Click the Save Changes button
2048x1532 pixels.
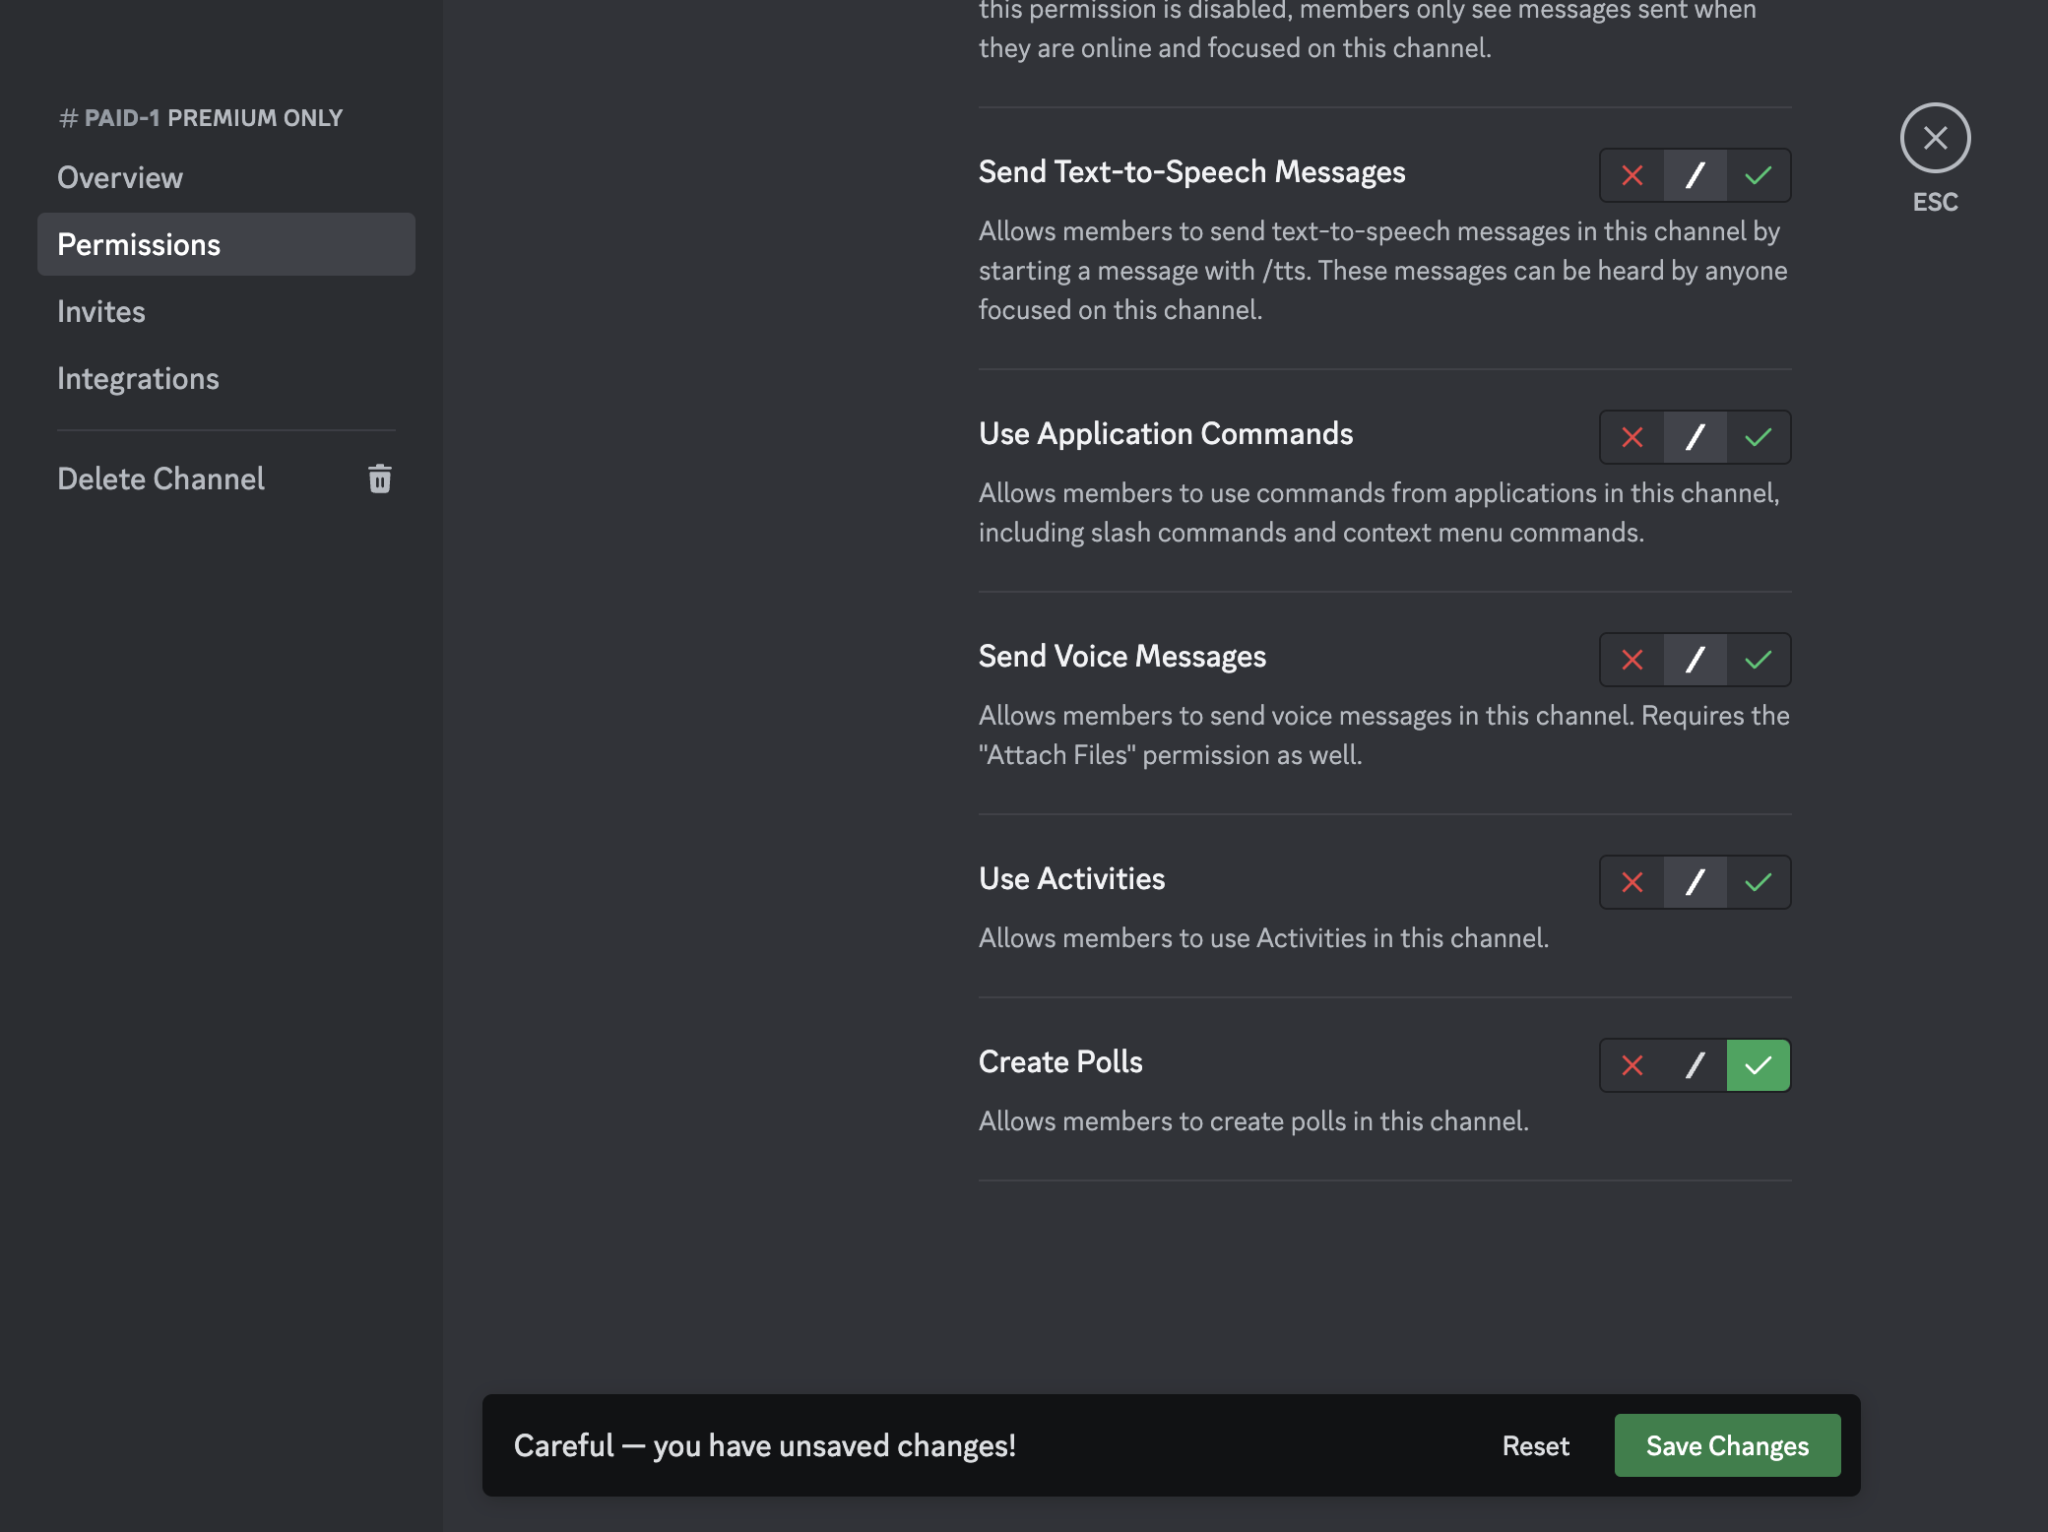pos(1727,1445)
